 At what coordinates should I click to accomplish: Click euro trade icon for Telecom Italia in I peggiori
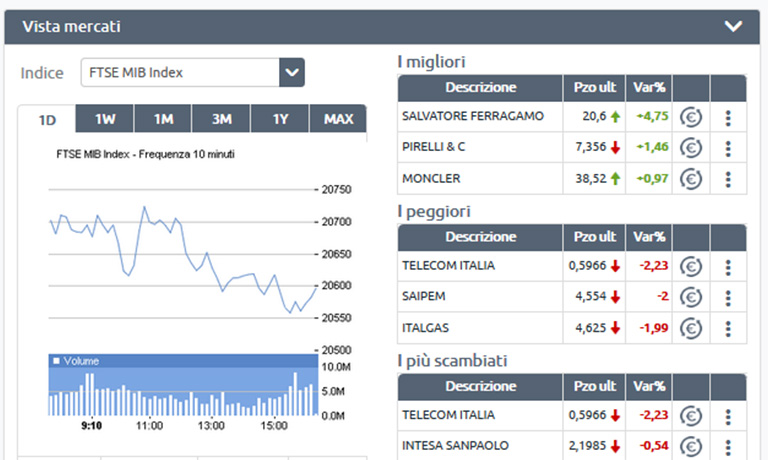(x=691, y=266)
